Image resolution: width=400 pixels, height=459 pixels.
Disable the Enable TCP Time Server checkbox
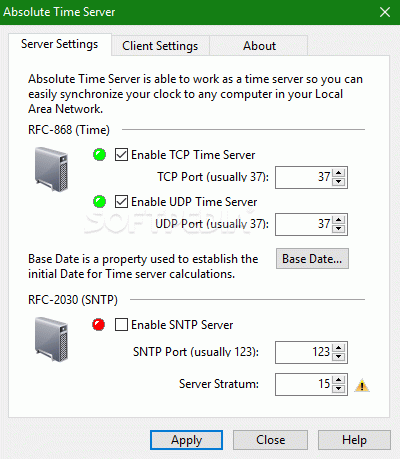pyautogui.click(x=121, y=155)
